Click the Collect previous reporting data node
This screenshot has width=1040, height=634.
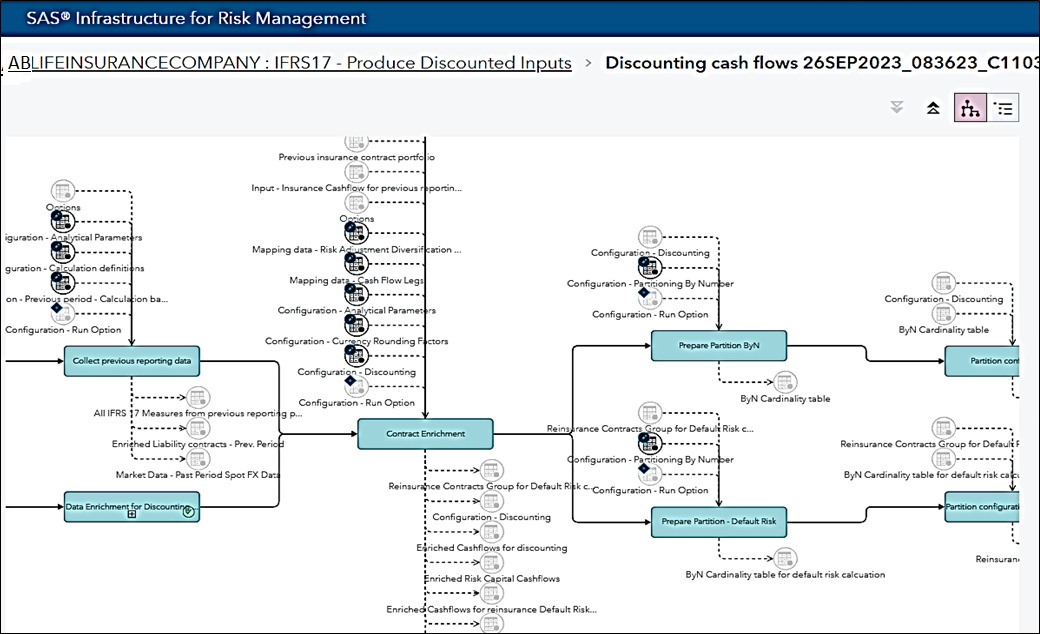click(x=131, y=361)
